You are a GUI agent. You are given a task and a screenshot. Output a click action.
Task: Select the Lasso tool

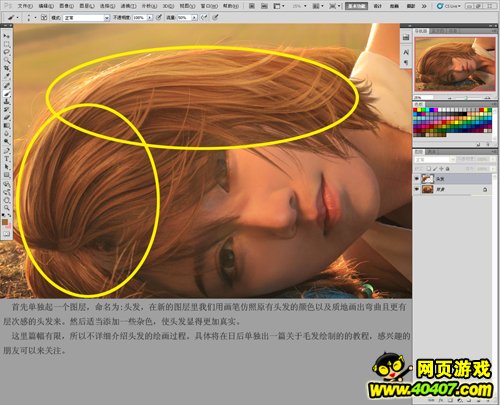coord(6,52)
